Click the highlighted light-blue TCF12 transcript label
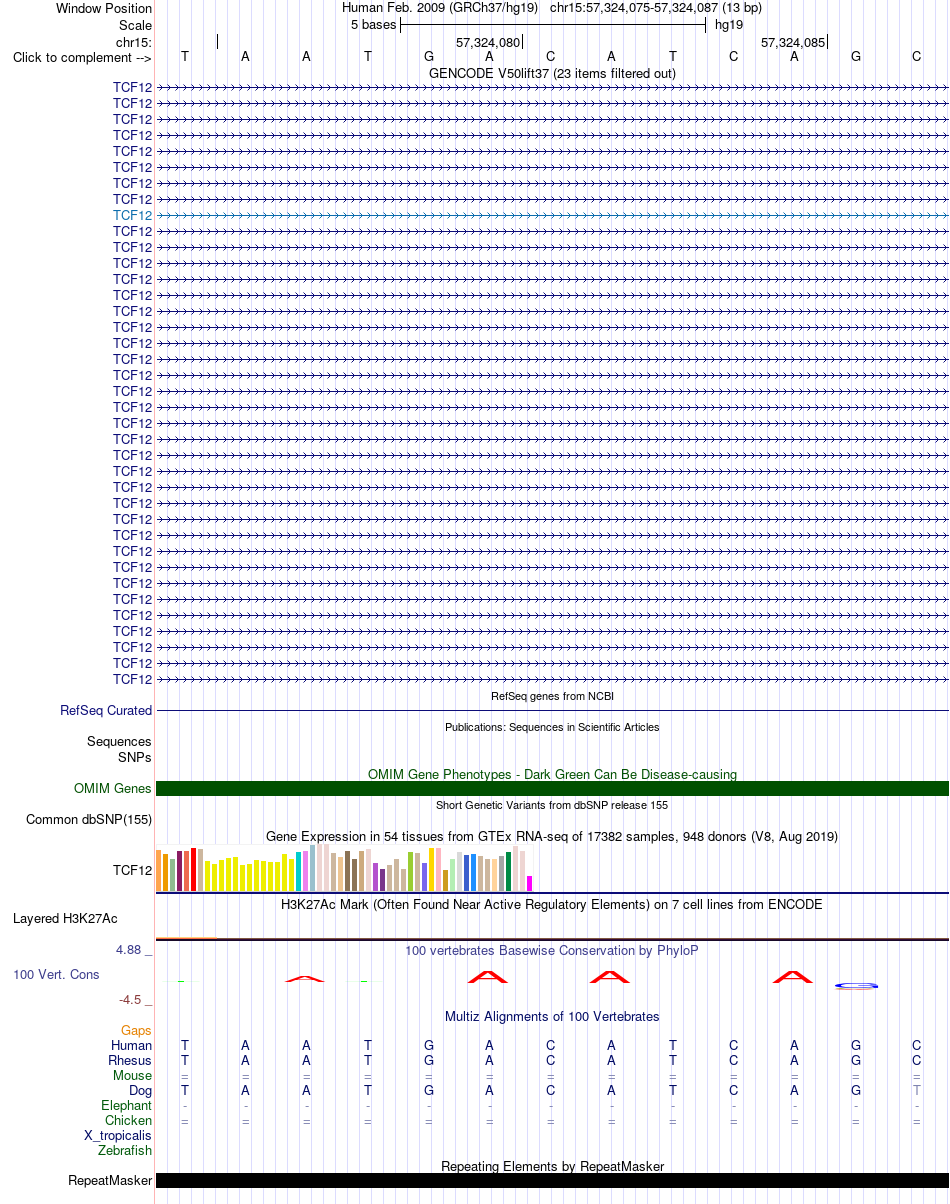950x1204 pixels. coord(133,215)
